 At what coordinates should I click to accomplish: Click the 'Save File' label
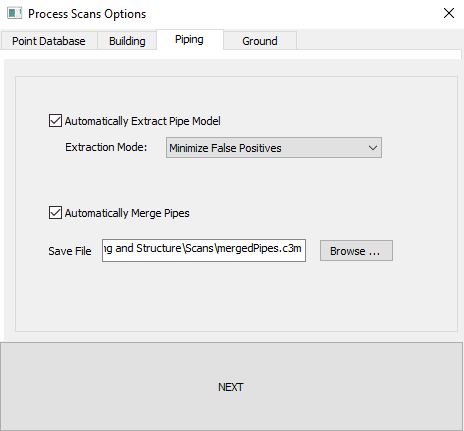click(x=70, y=251)
